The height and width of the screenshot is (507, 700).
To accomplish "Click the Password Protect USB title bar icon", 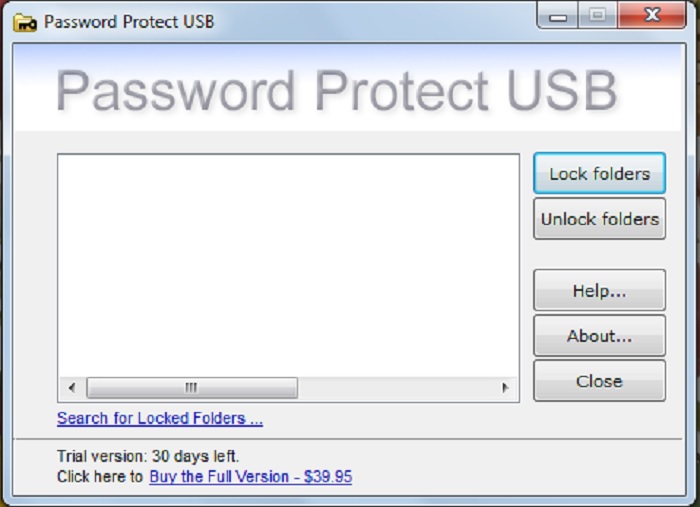I will coord(25,21).
